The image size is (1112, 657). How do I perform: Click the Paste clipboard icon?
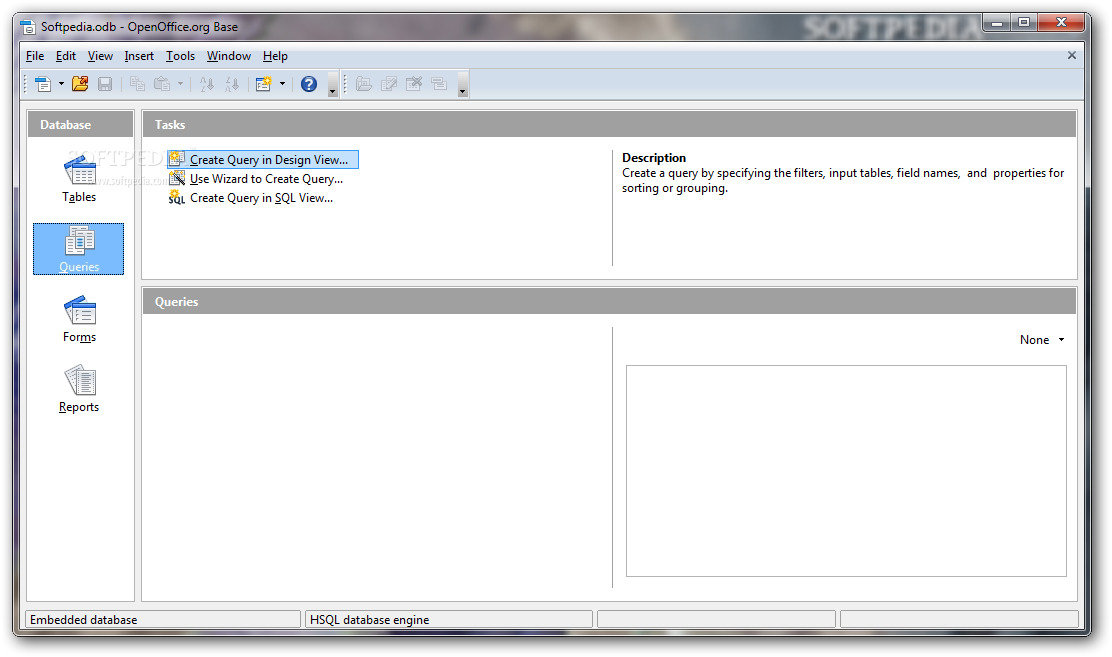pyautogui.click(x=162, y=84)
